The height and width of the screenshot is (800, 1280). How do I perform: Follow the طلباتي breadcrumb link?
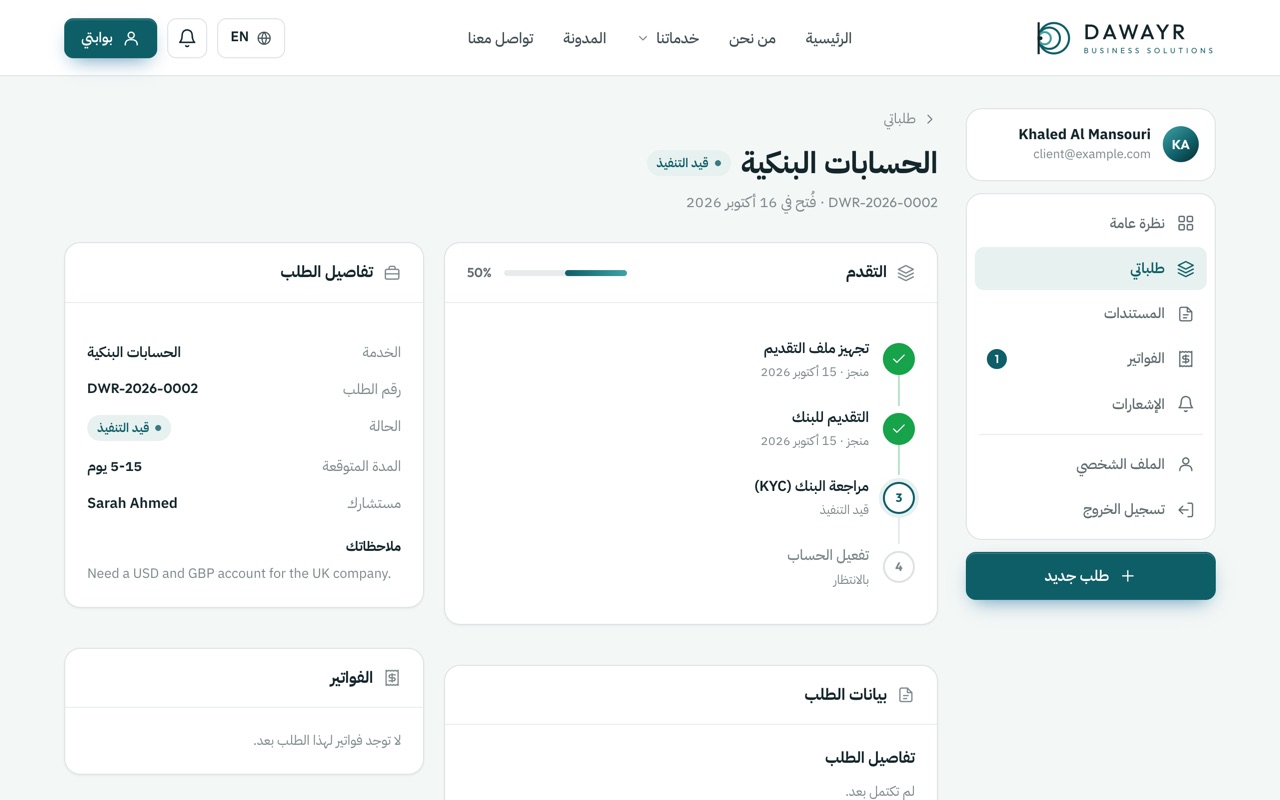pyautogui.click(x=900, y=119)
